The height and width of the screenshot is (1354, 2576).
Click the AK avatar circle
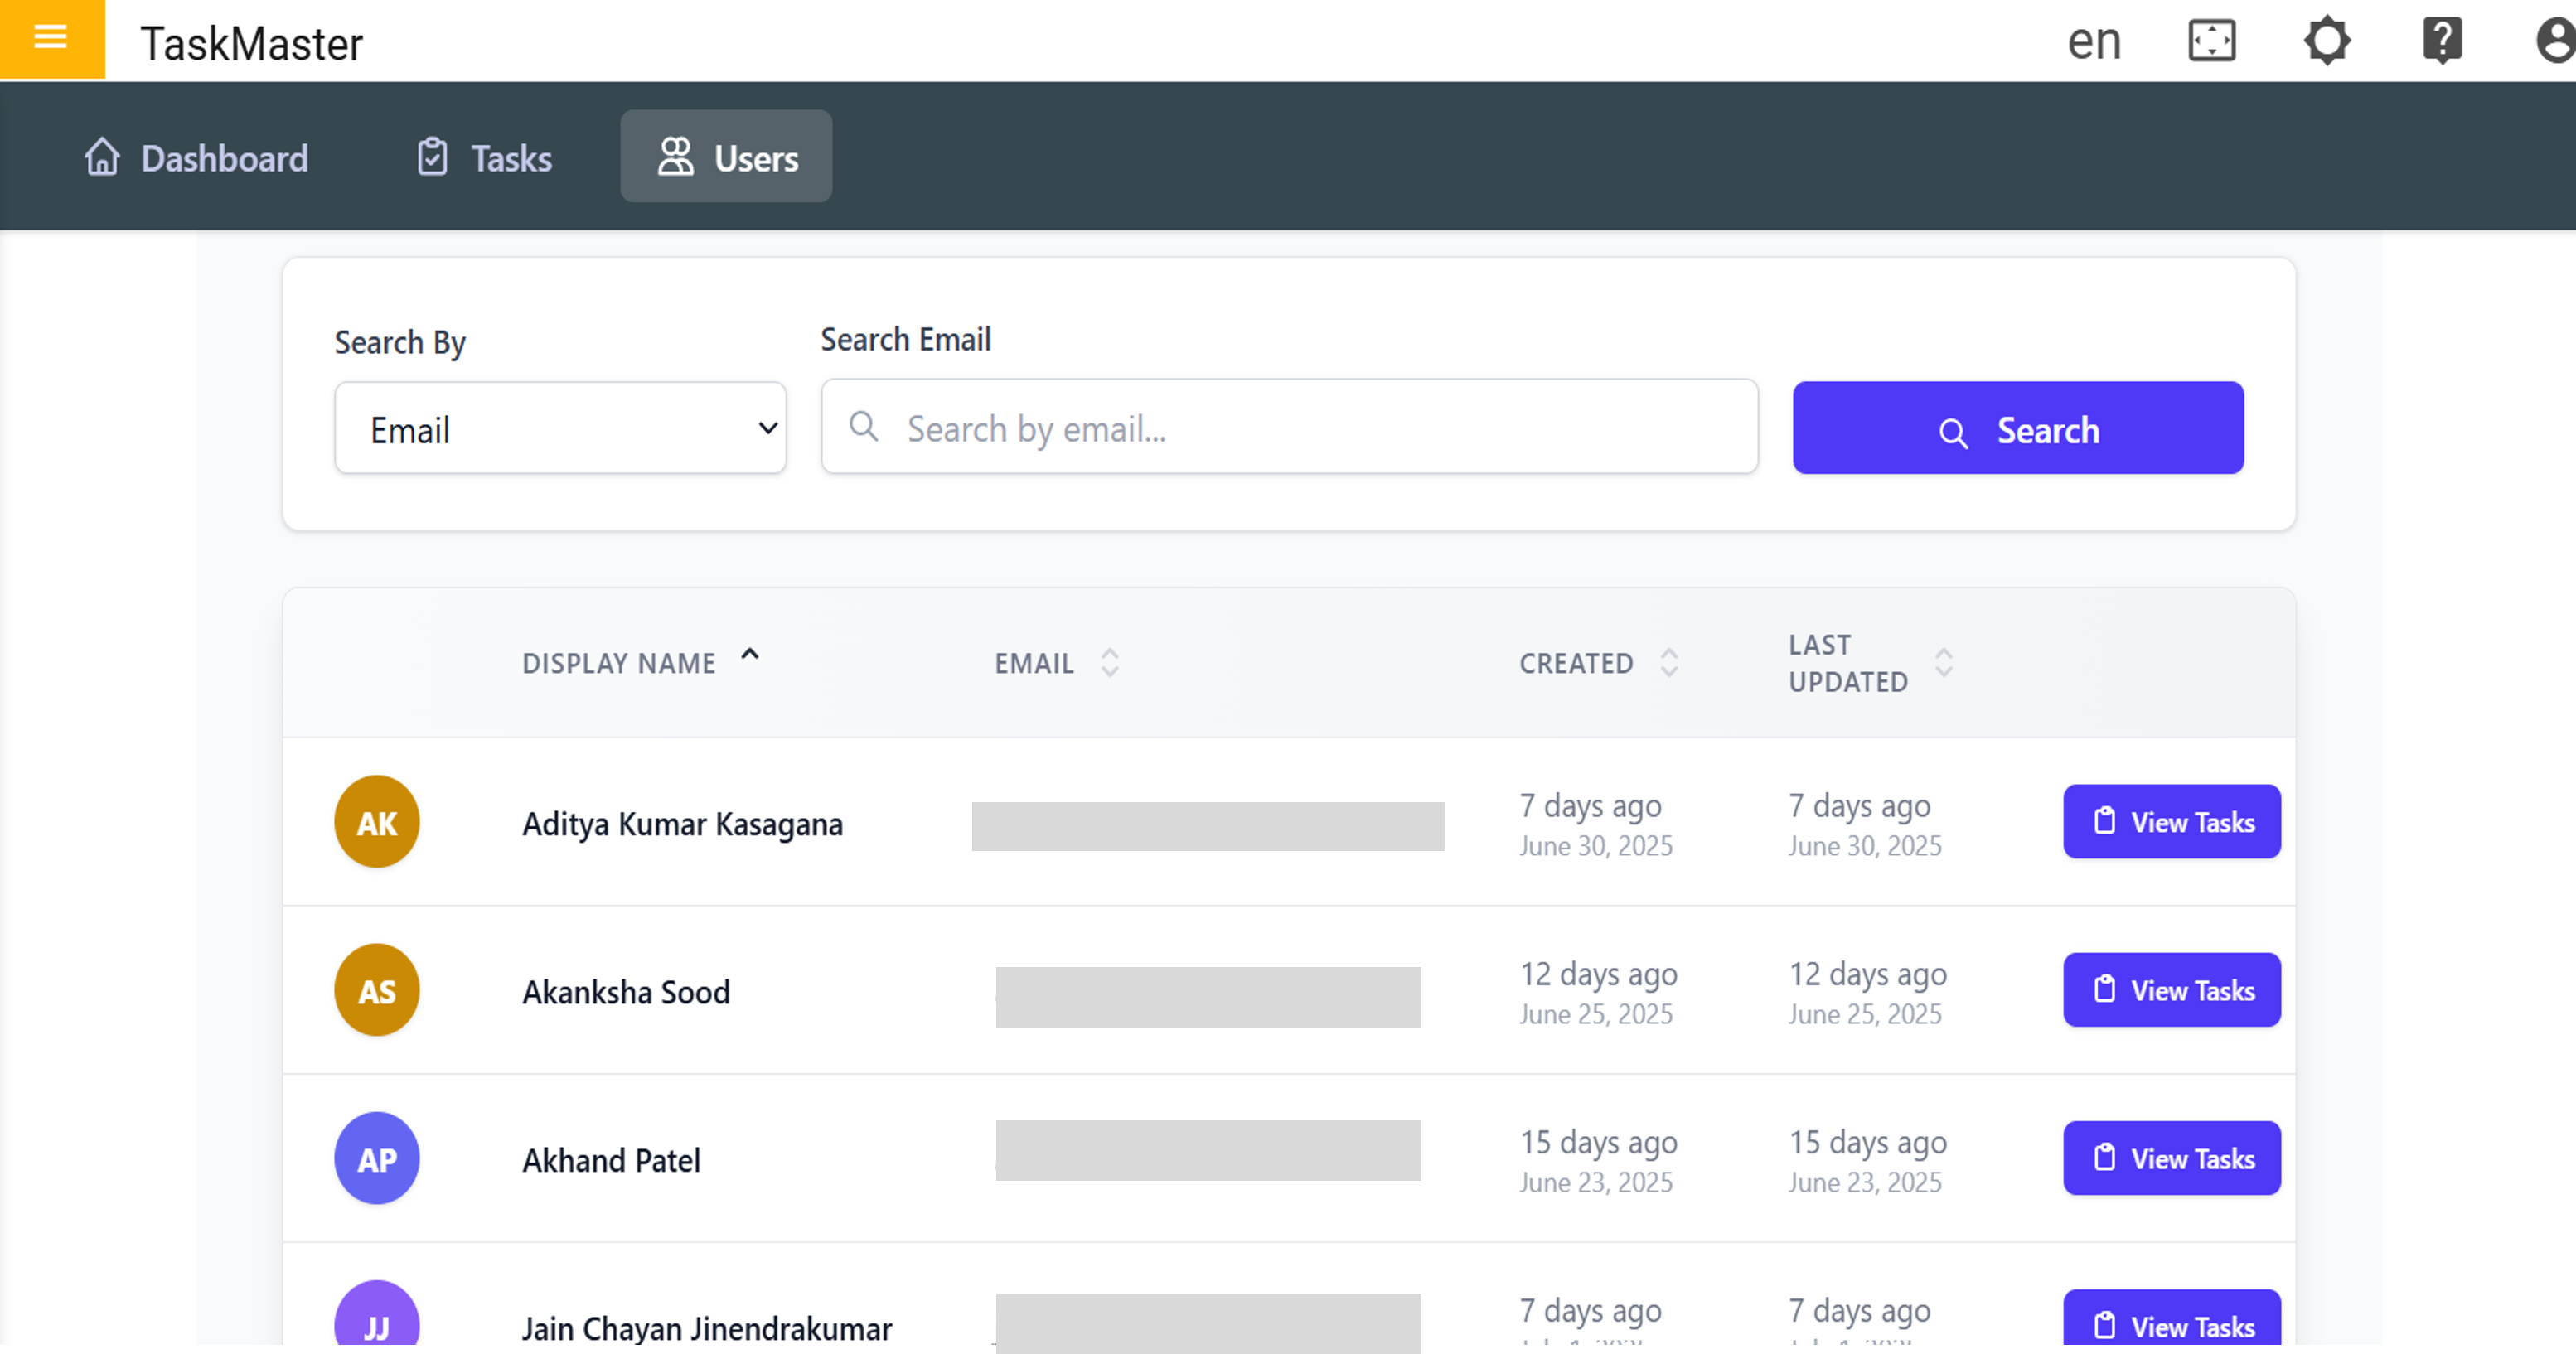[377, 822]
